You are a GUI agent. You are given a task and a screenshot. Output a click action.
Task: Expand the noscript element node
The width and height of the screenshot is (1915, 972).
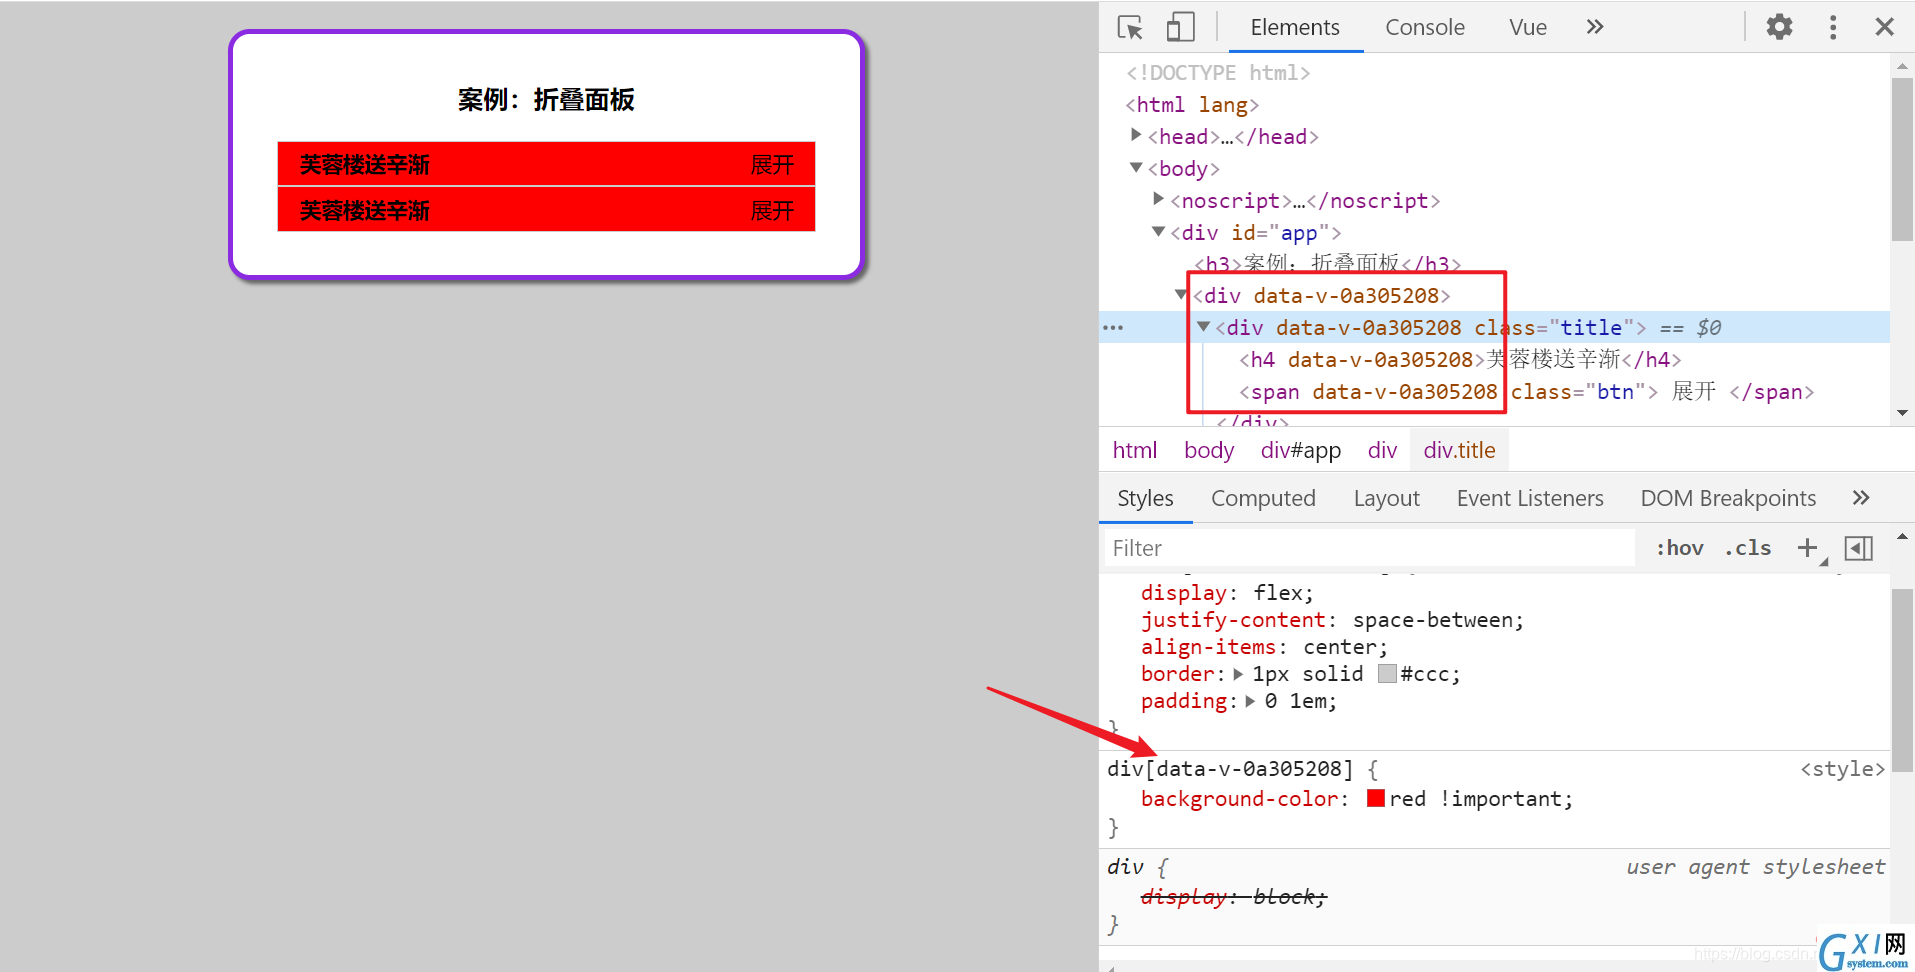point(1158,198)
